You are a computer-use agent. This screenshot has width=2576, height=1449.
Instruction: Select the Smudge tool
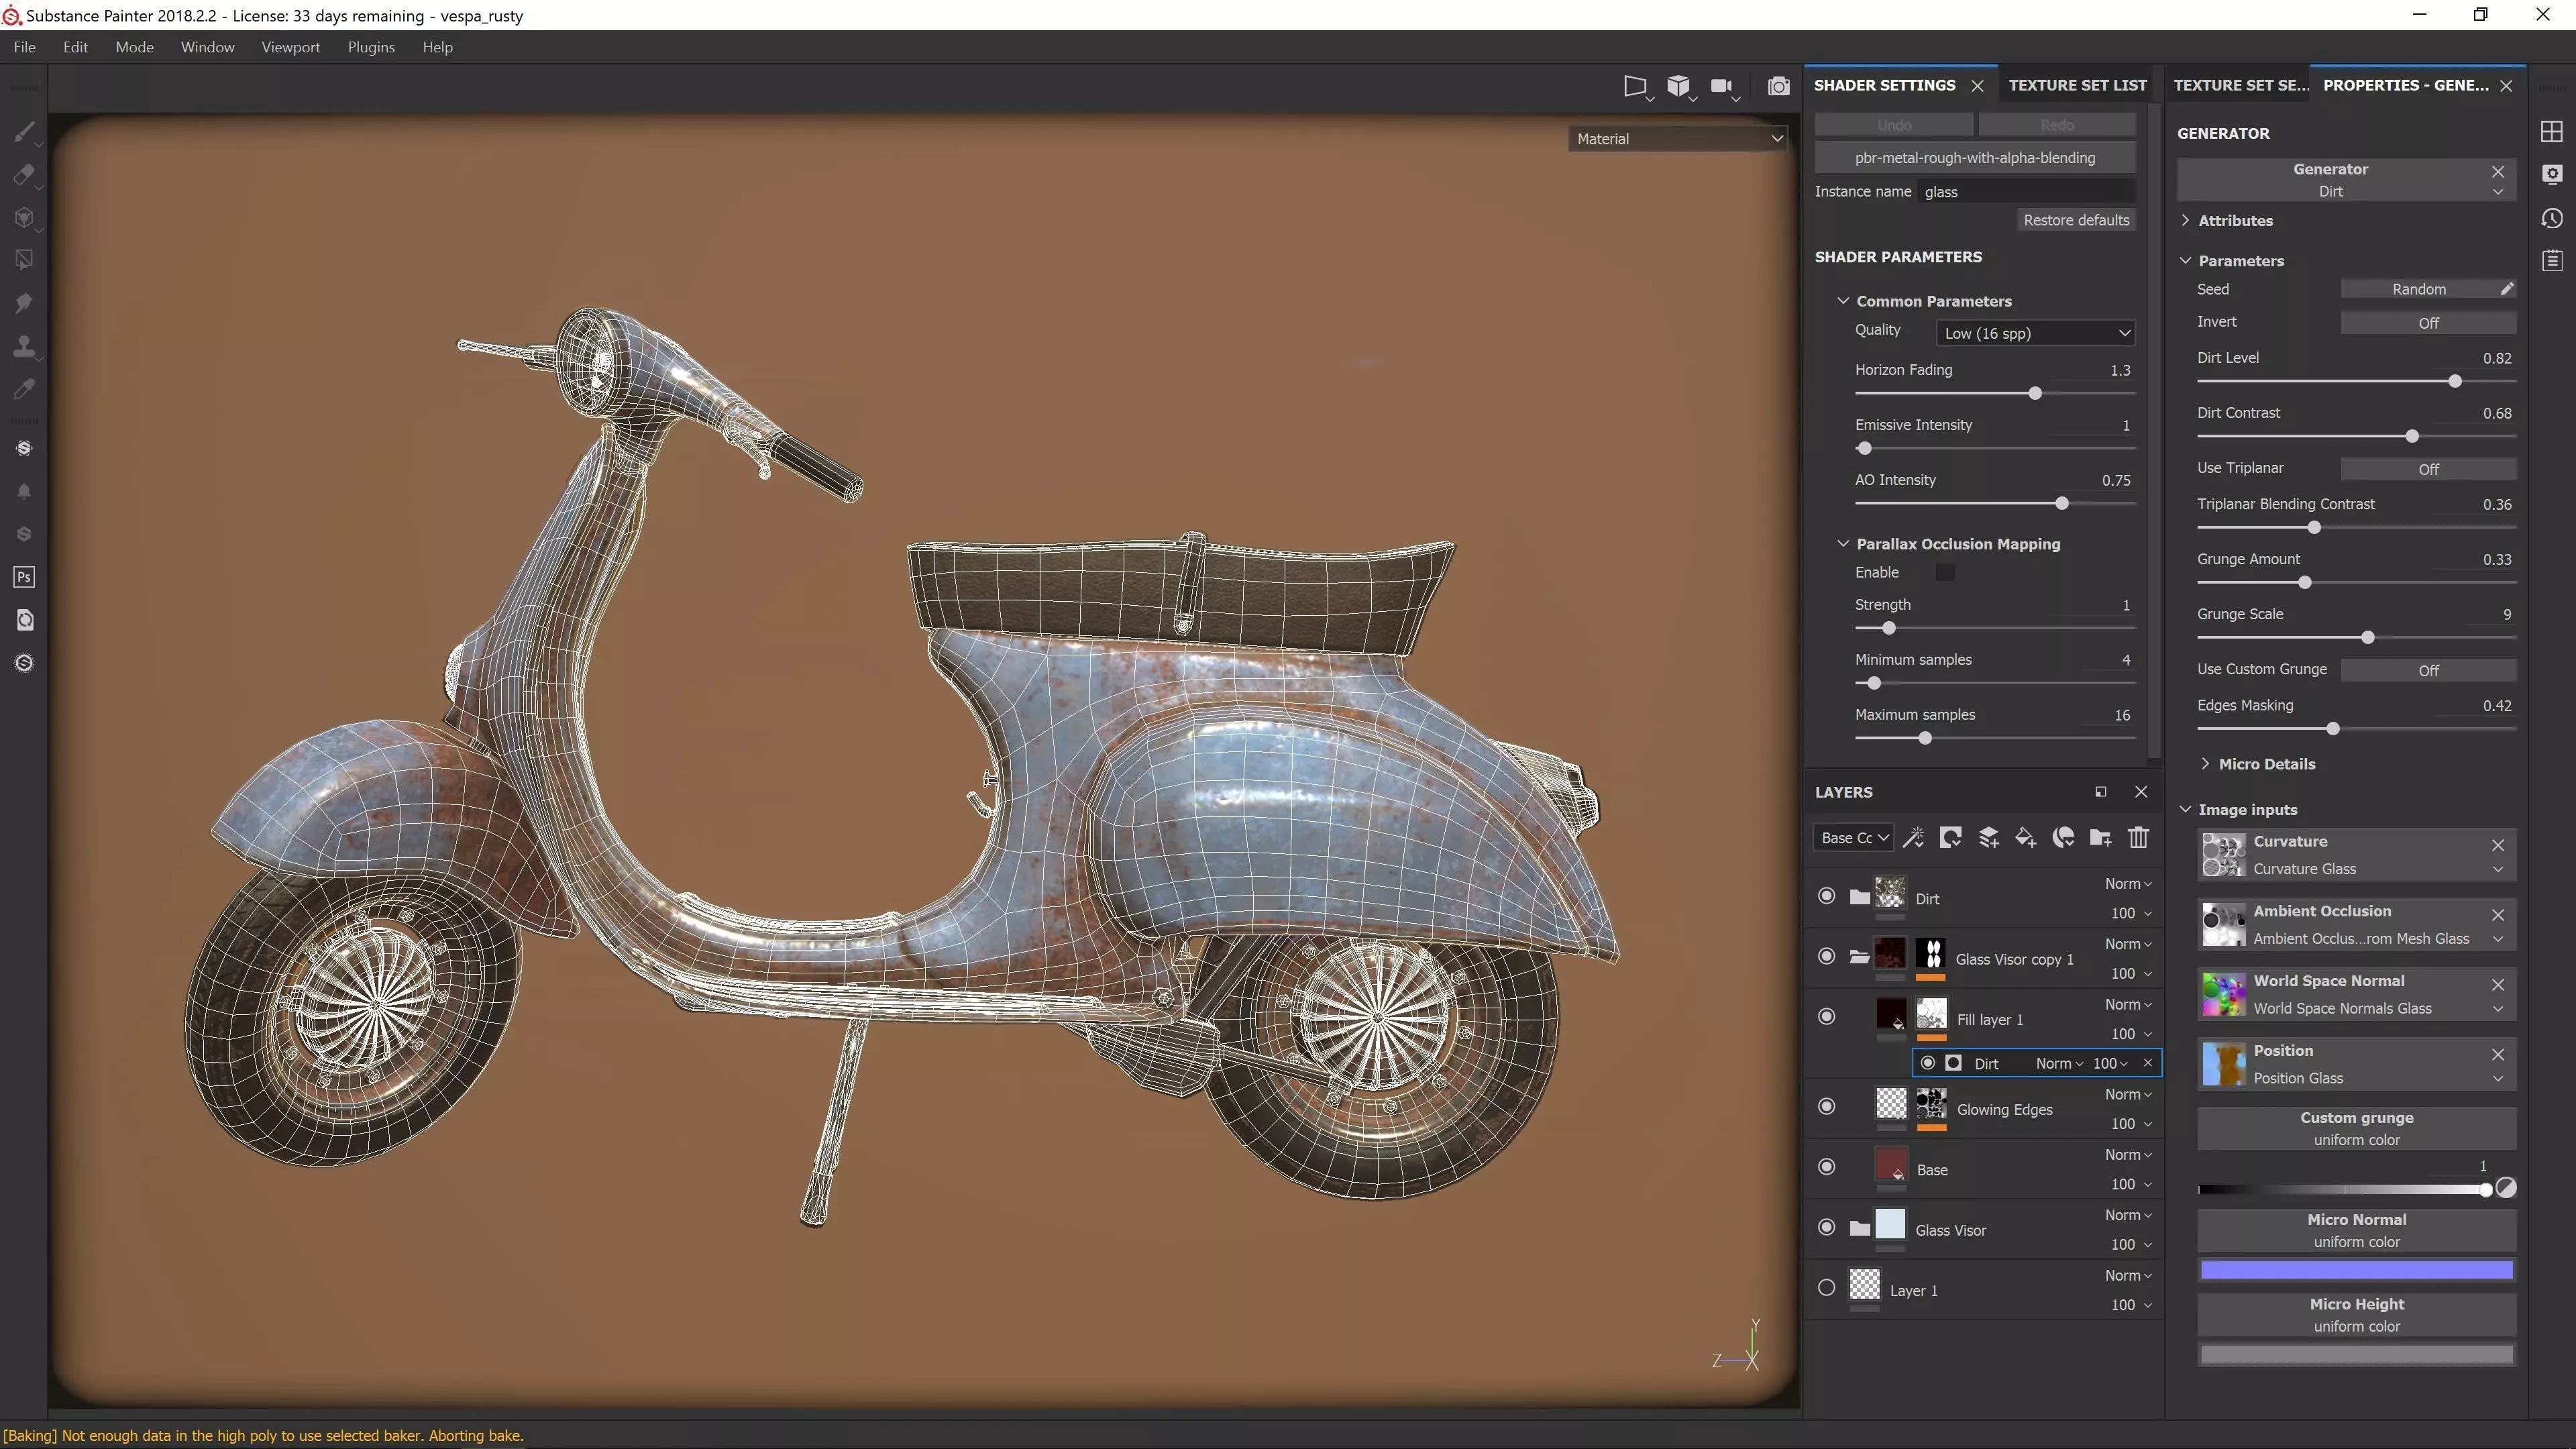point(24,303)
